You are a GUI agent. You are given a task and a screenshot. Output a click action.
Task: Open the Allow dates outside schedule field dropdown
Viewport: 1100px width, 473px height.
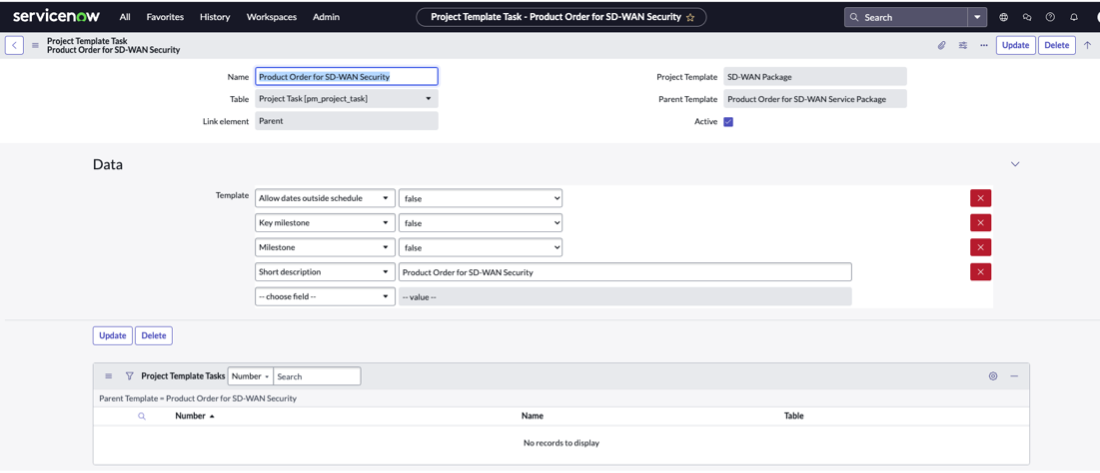[x=325, y=199]
